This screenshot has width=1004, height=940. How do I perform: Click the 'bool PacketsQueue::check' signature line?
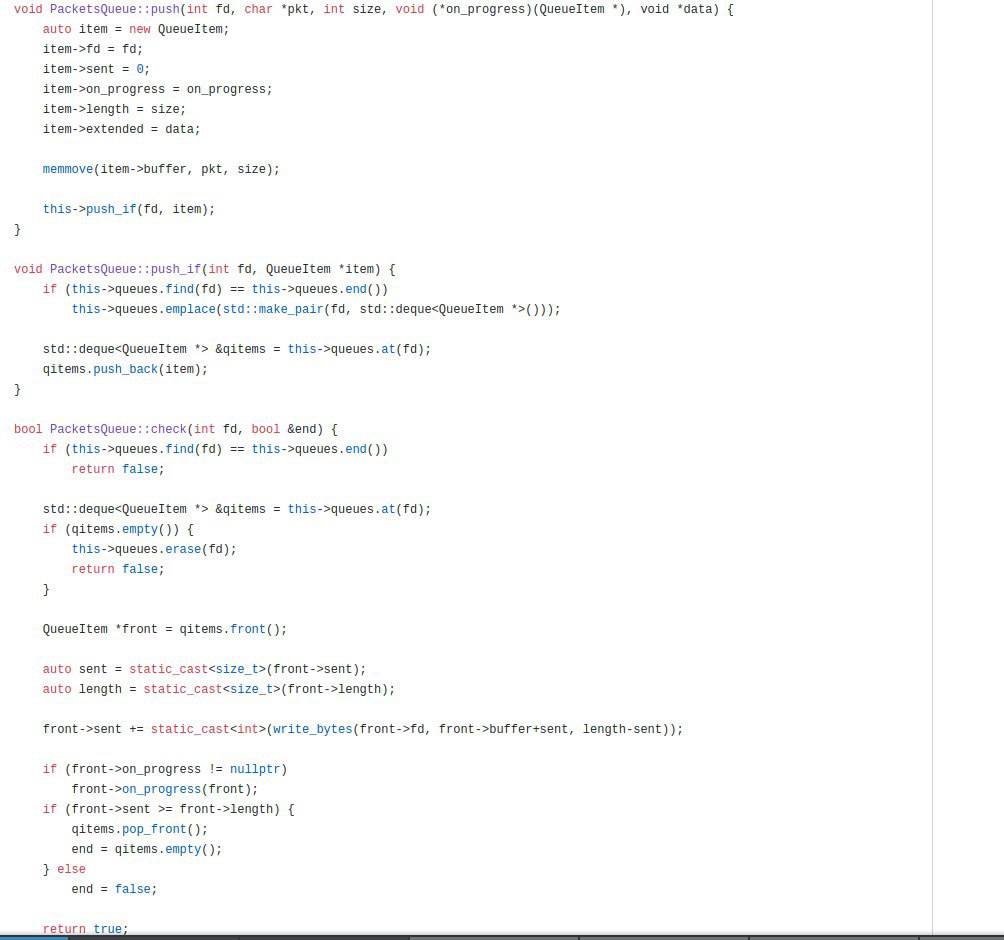coord(175,429)
